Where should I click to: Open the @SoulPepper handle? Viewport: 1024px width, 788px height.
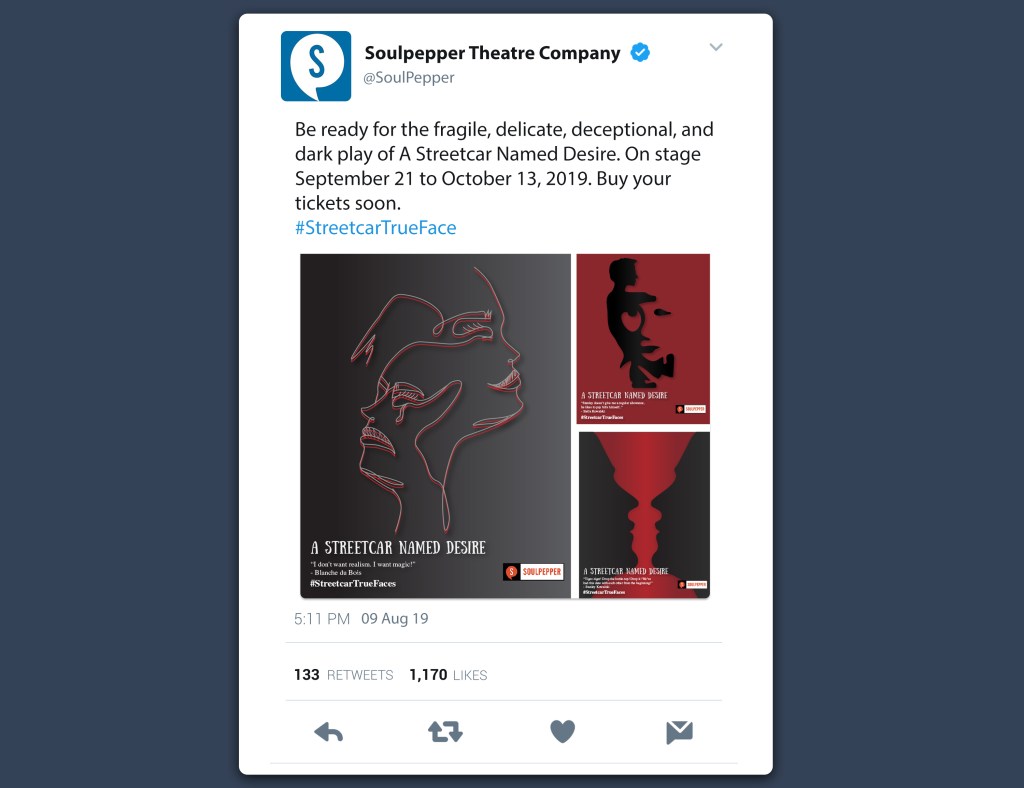click(409, 78)
